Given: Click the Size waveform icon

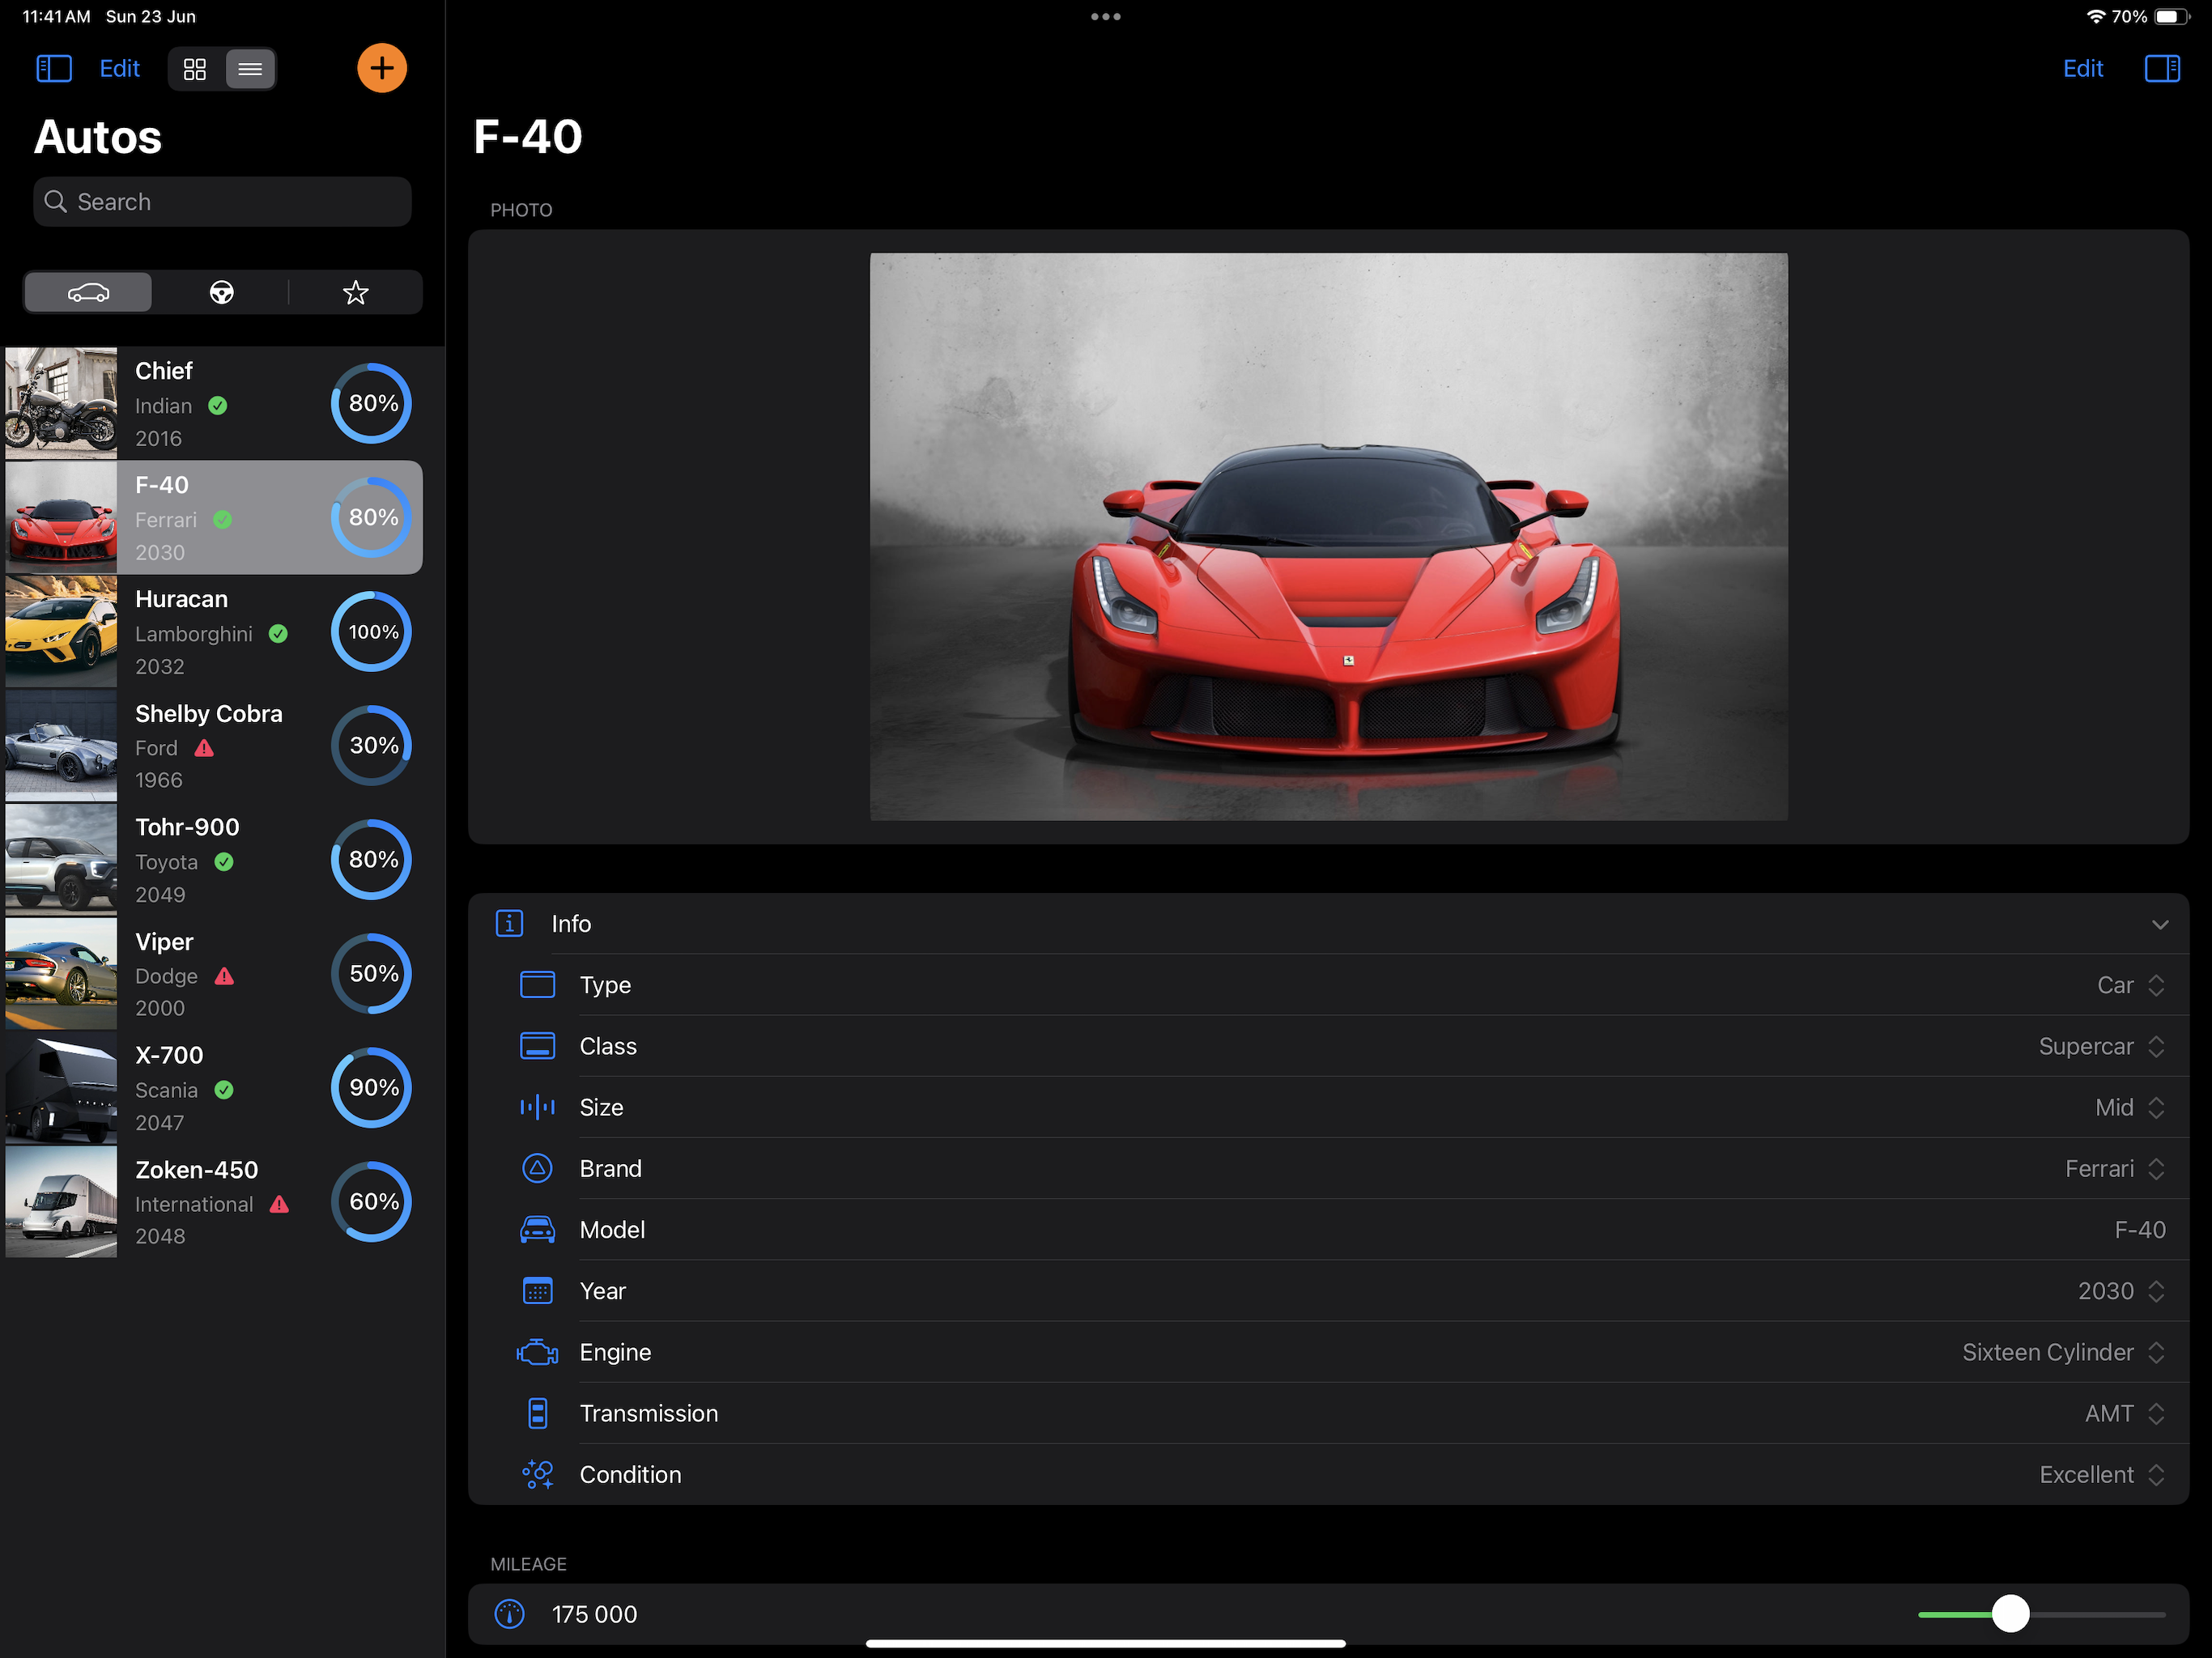Looking at the screenshot, I should coord(537,1108).
